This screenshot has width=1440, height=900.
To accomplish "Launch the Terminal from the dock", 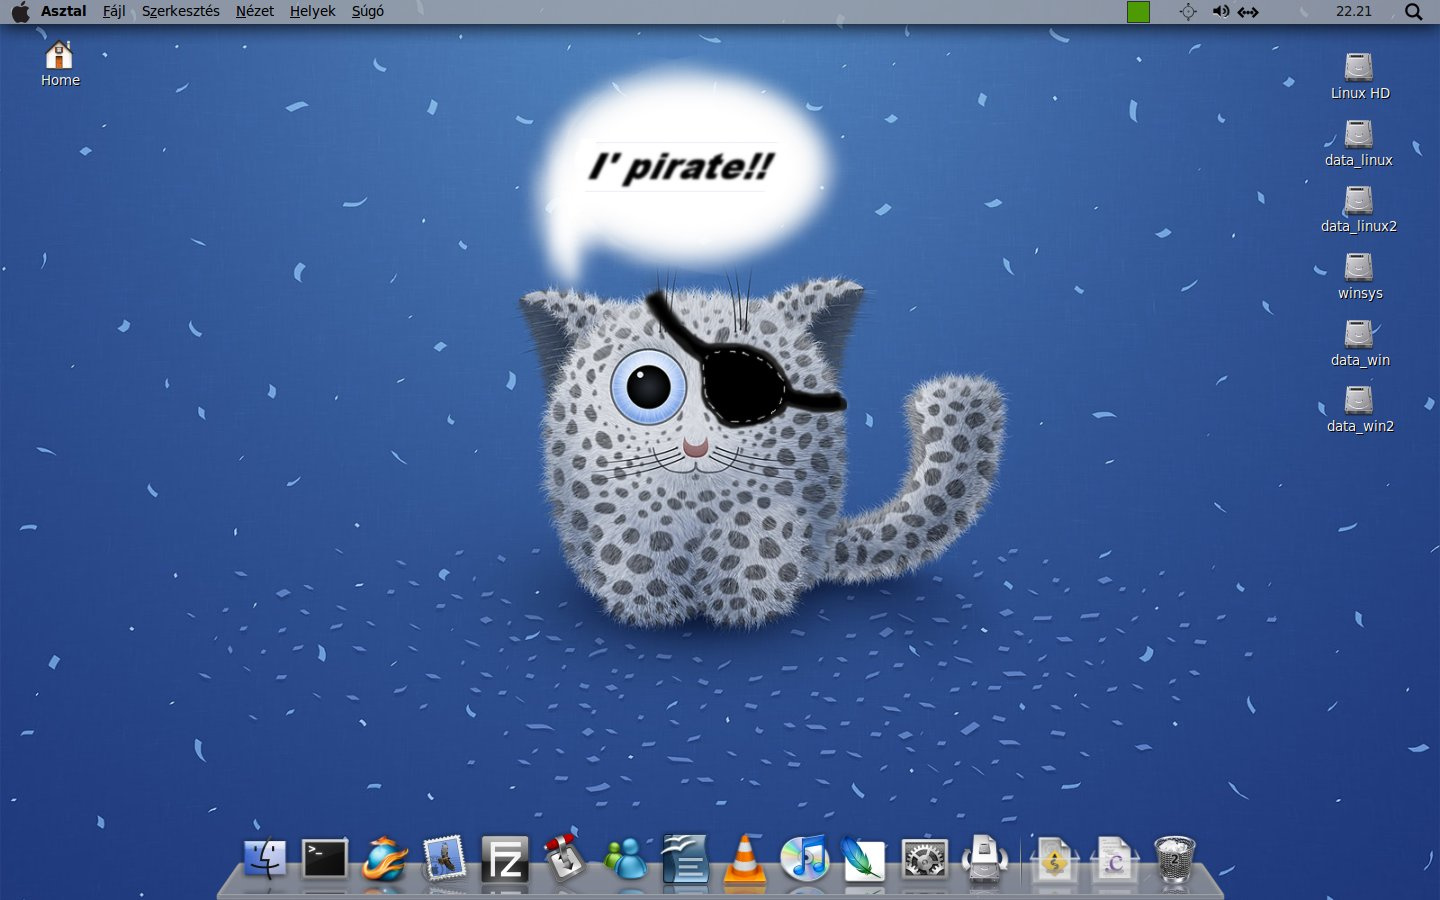I will coord(325,859).
